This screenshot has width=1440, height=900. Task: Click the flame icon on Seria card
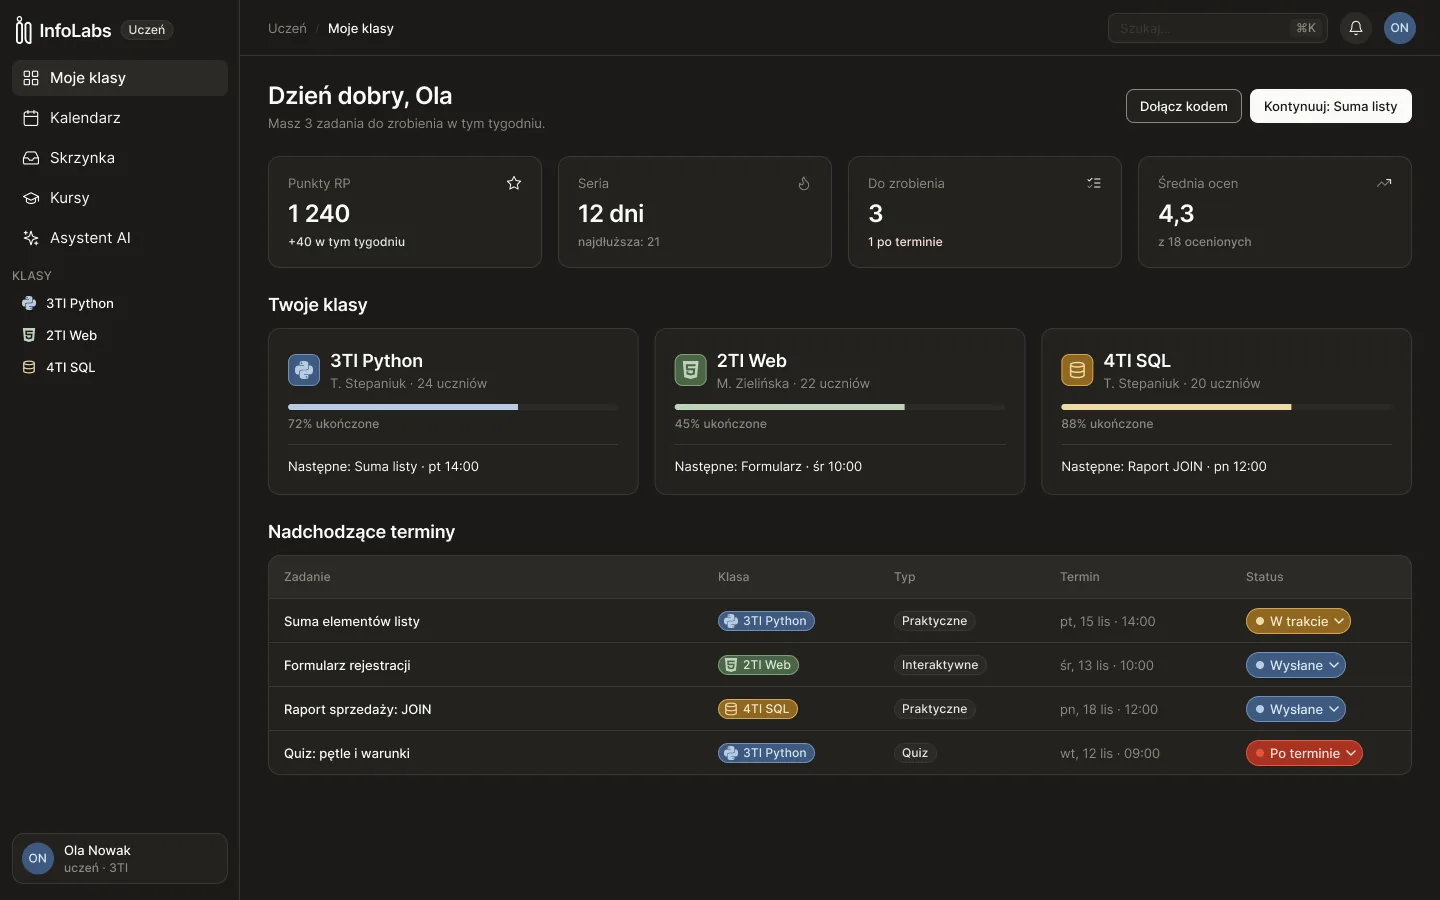point(804,183)
